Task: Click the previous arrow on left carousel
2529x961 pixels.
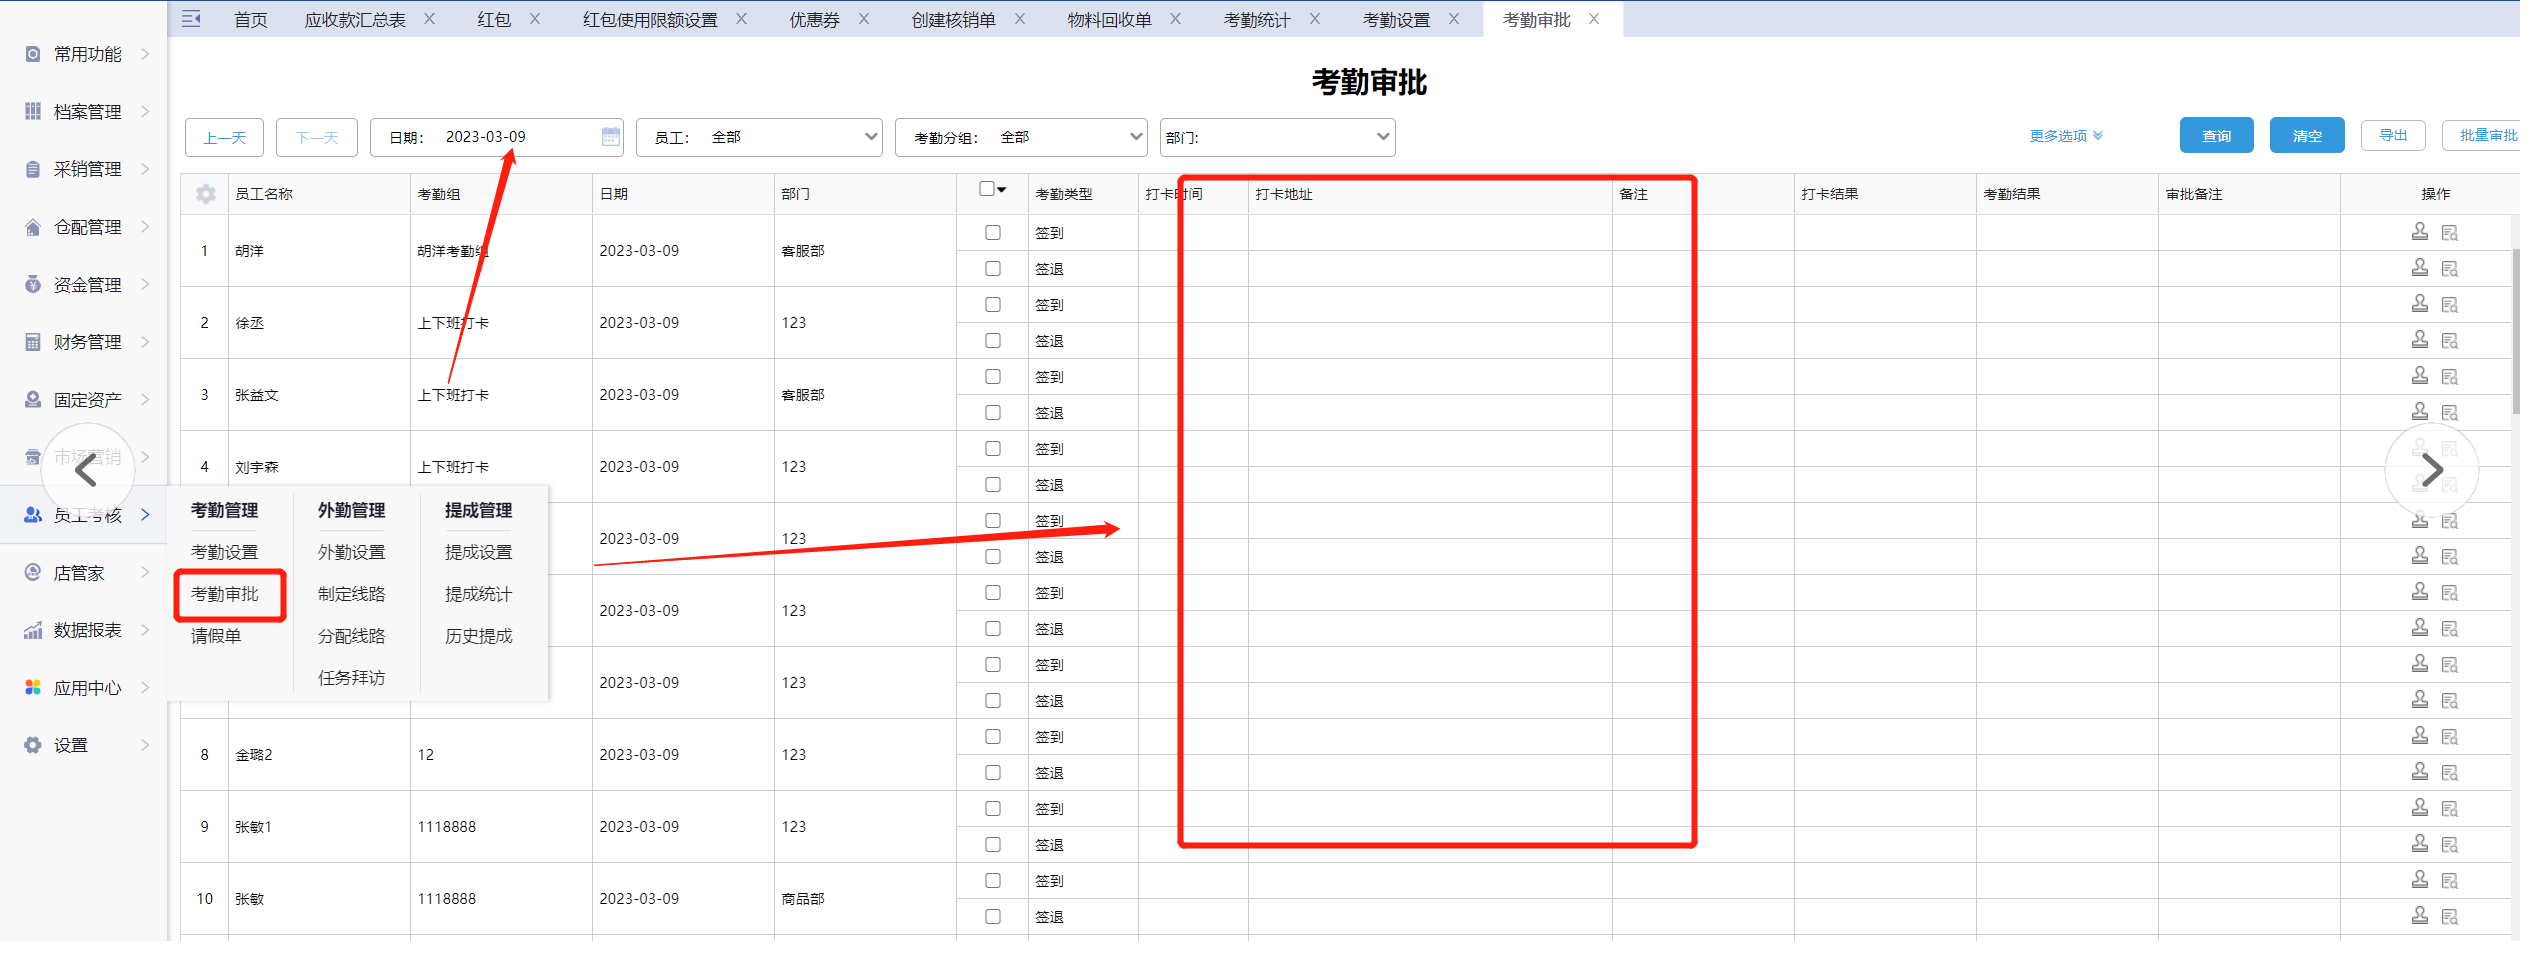Action: [87, 470]
